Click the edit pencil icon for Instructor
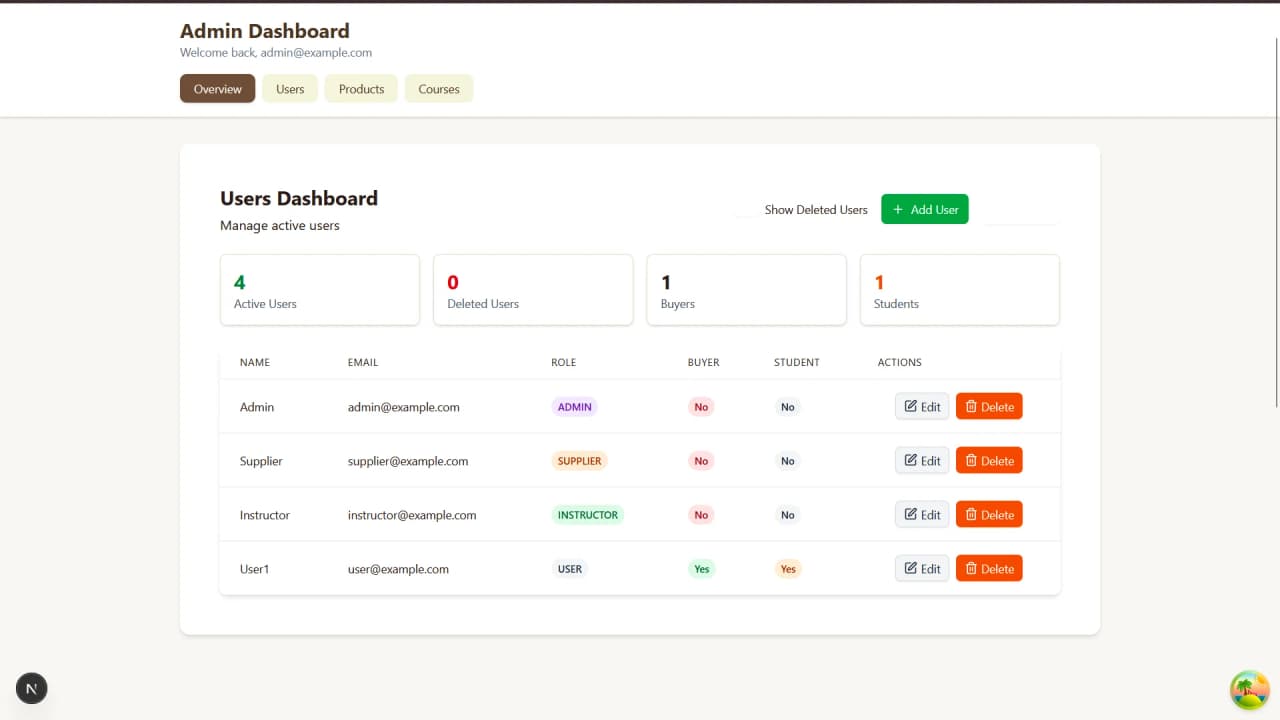 point(910,514)
